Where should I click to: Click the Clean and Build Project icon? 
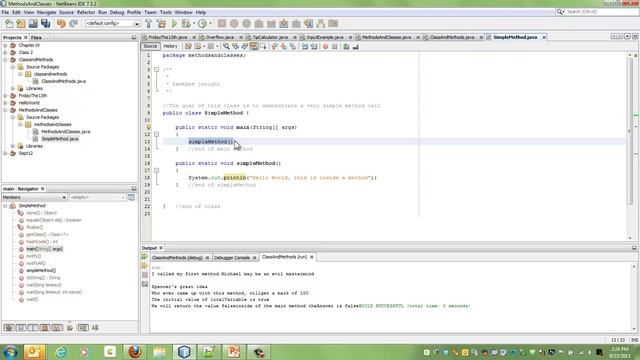click(x=161, y=24)
